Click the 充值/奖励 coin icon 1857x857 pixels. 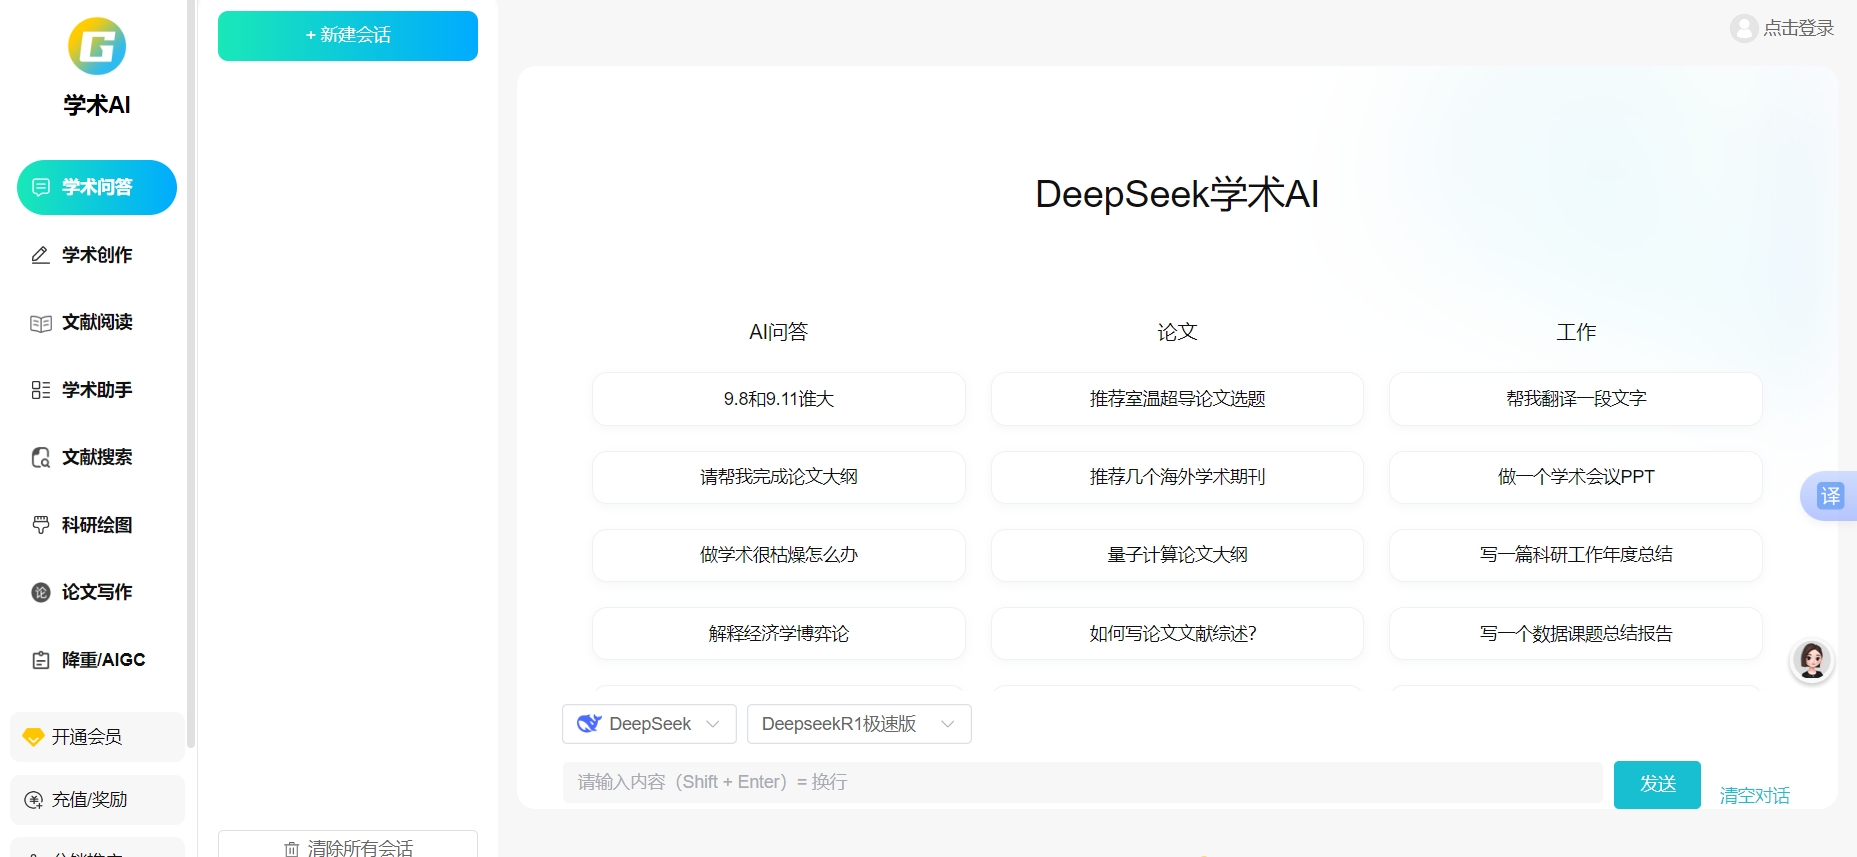tap(33, 800)
